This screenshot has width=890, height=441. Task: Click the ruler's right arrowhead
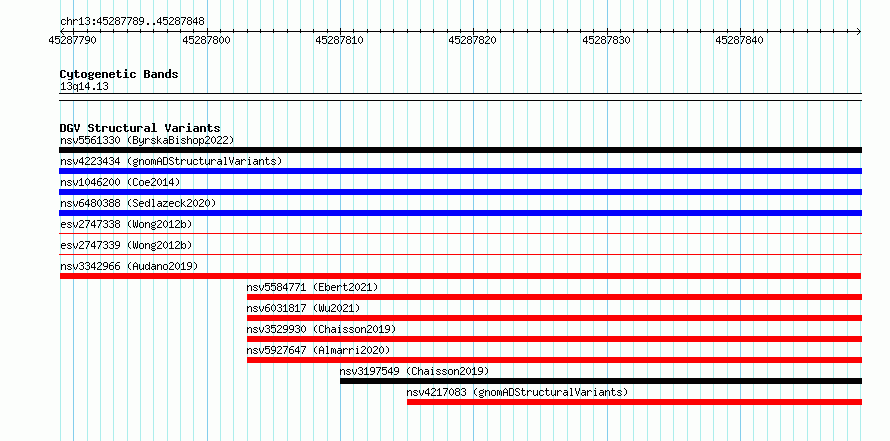tap(859, 31)
